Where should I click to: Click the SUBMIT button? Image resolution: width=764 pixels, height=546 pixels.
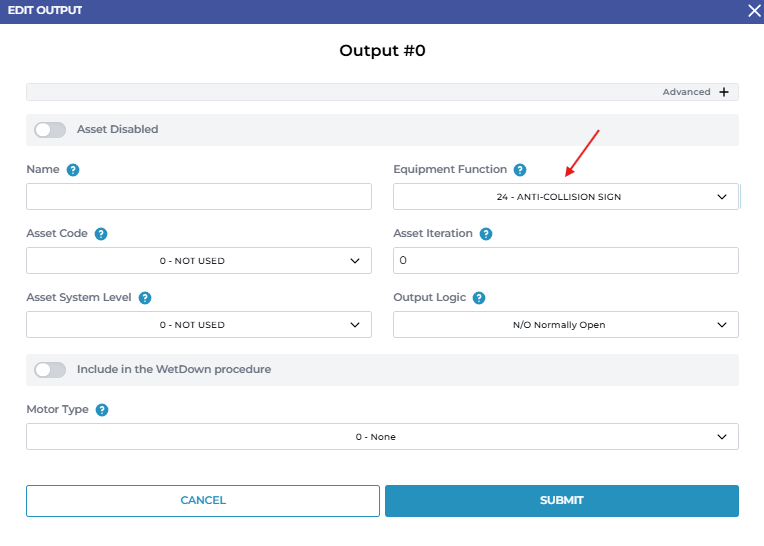pyautogui.click(x=561, y=501)
